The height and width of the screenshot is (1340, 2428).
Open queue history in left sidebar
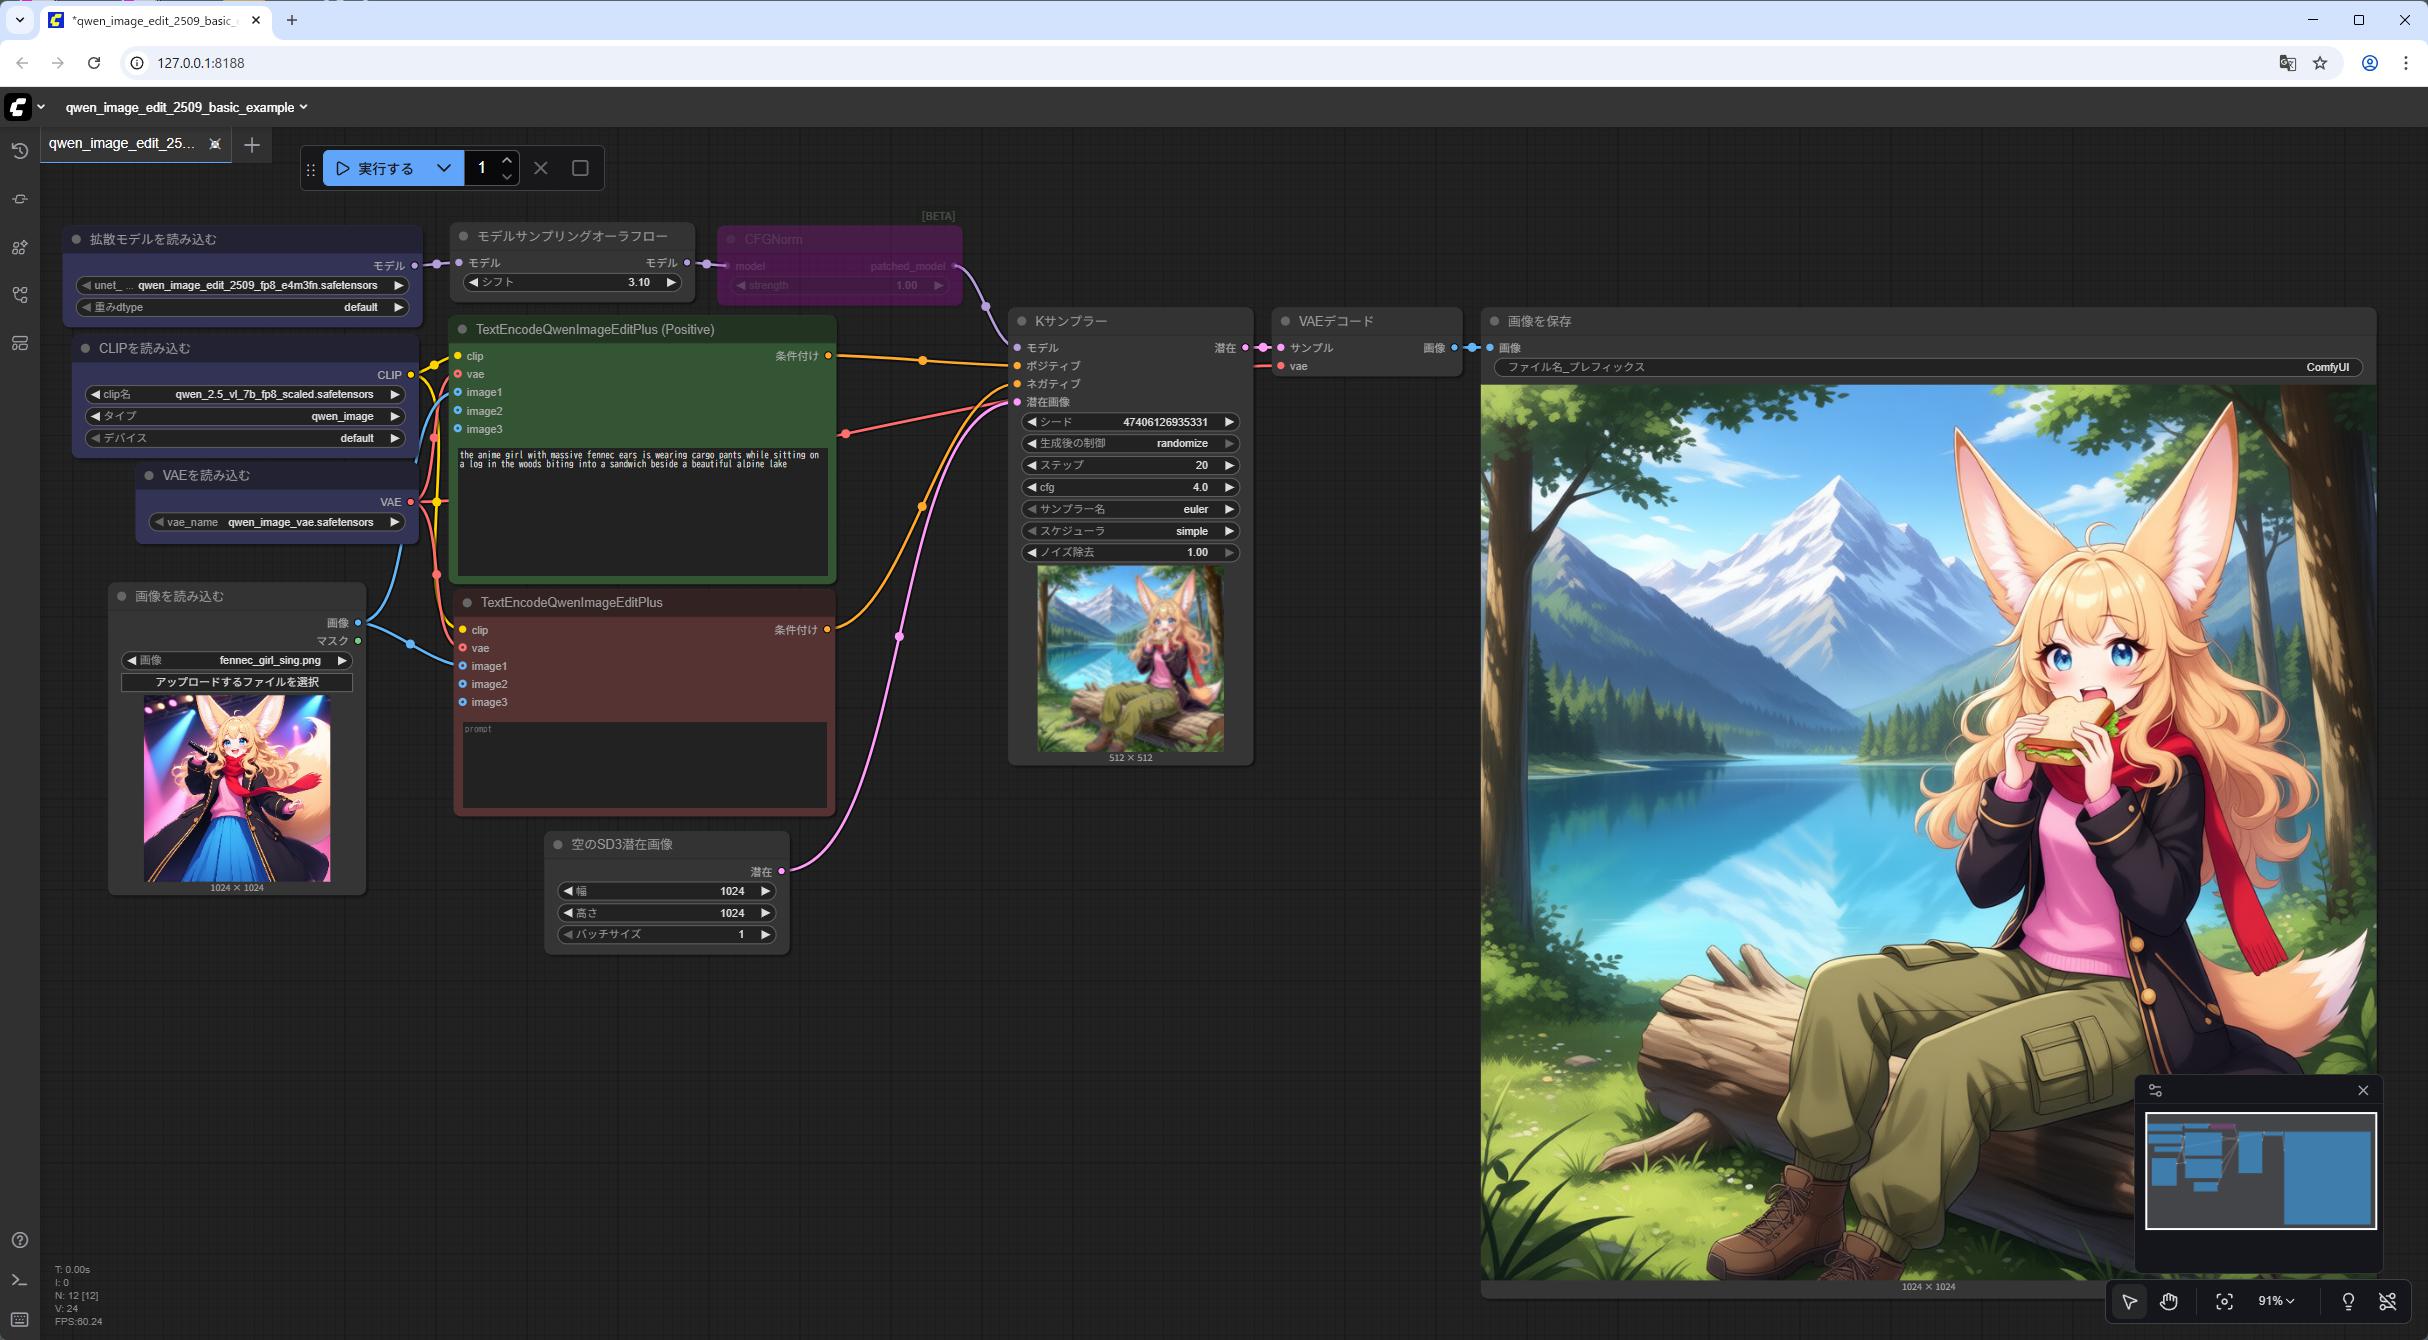click(20, 151)
